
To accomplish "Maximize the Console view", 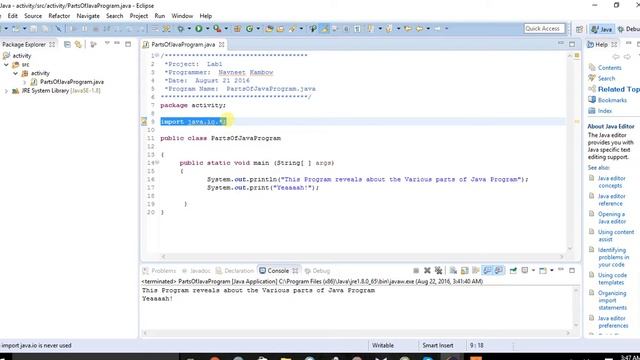I will point(572,270).
